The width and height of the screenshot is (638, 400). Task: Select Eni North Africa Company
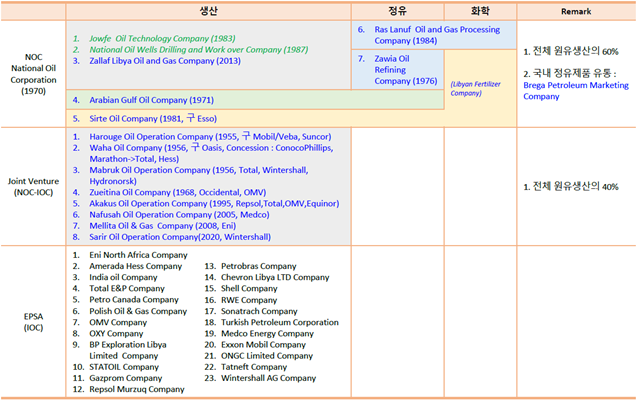click(x=138, y=255)
